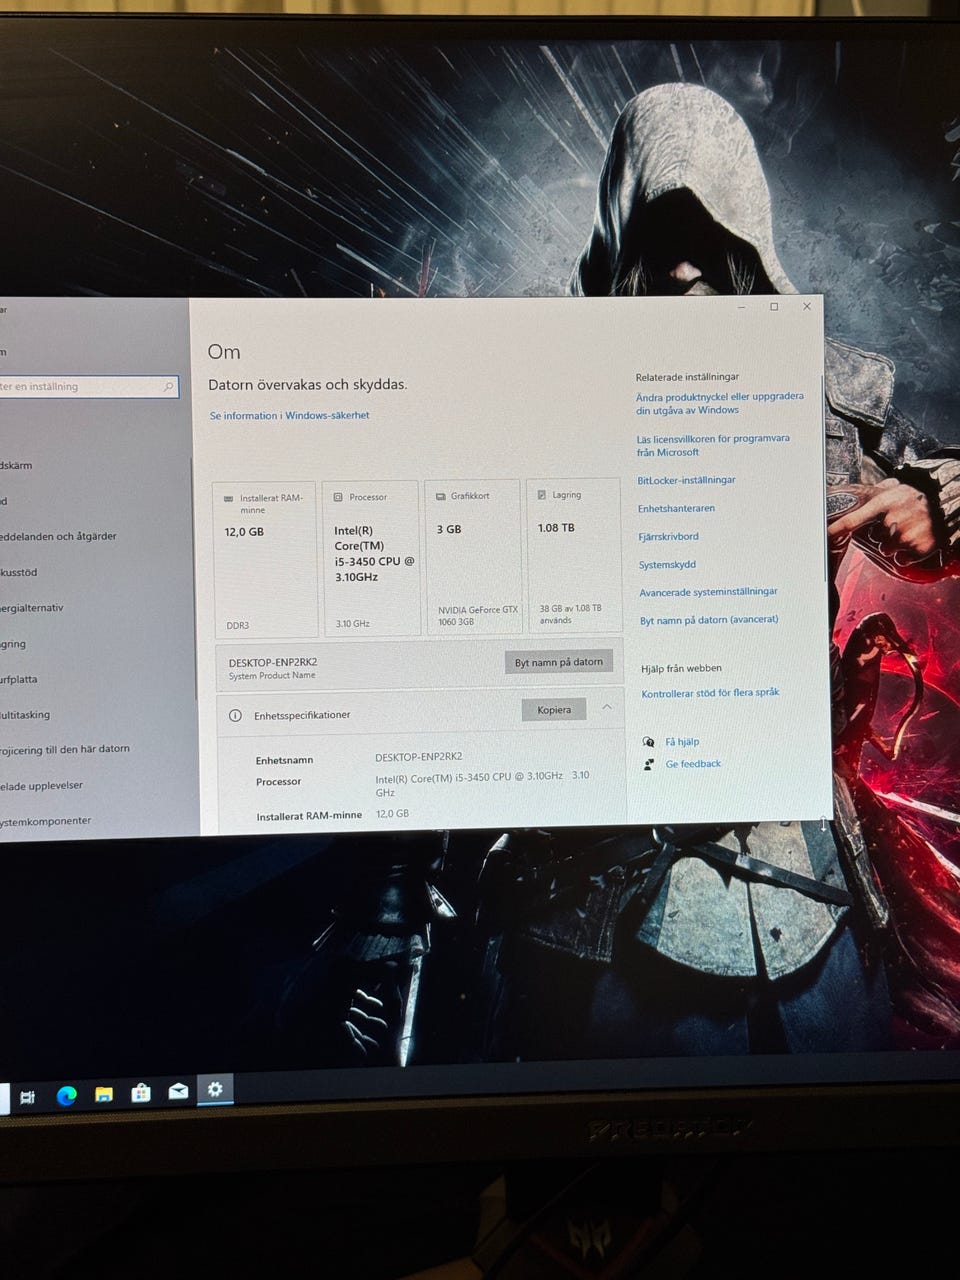960x1280 pixels.
Task: Open File Explorer from the taskbar
Action: [x=104, y=1095]
